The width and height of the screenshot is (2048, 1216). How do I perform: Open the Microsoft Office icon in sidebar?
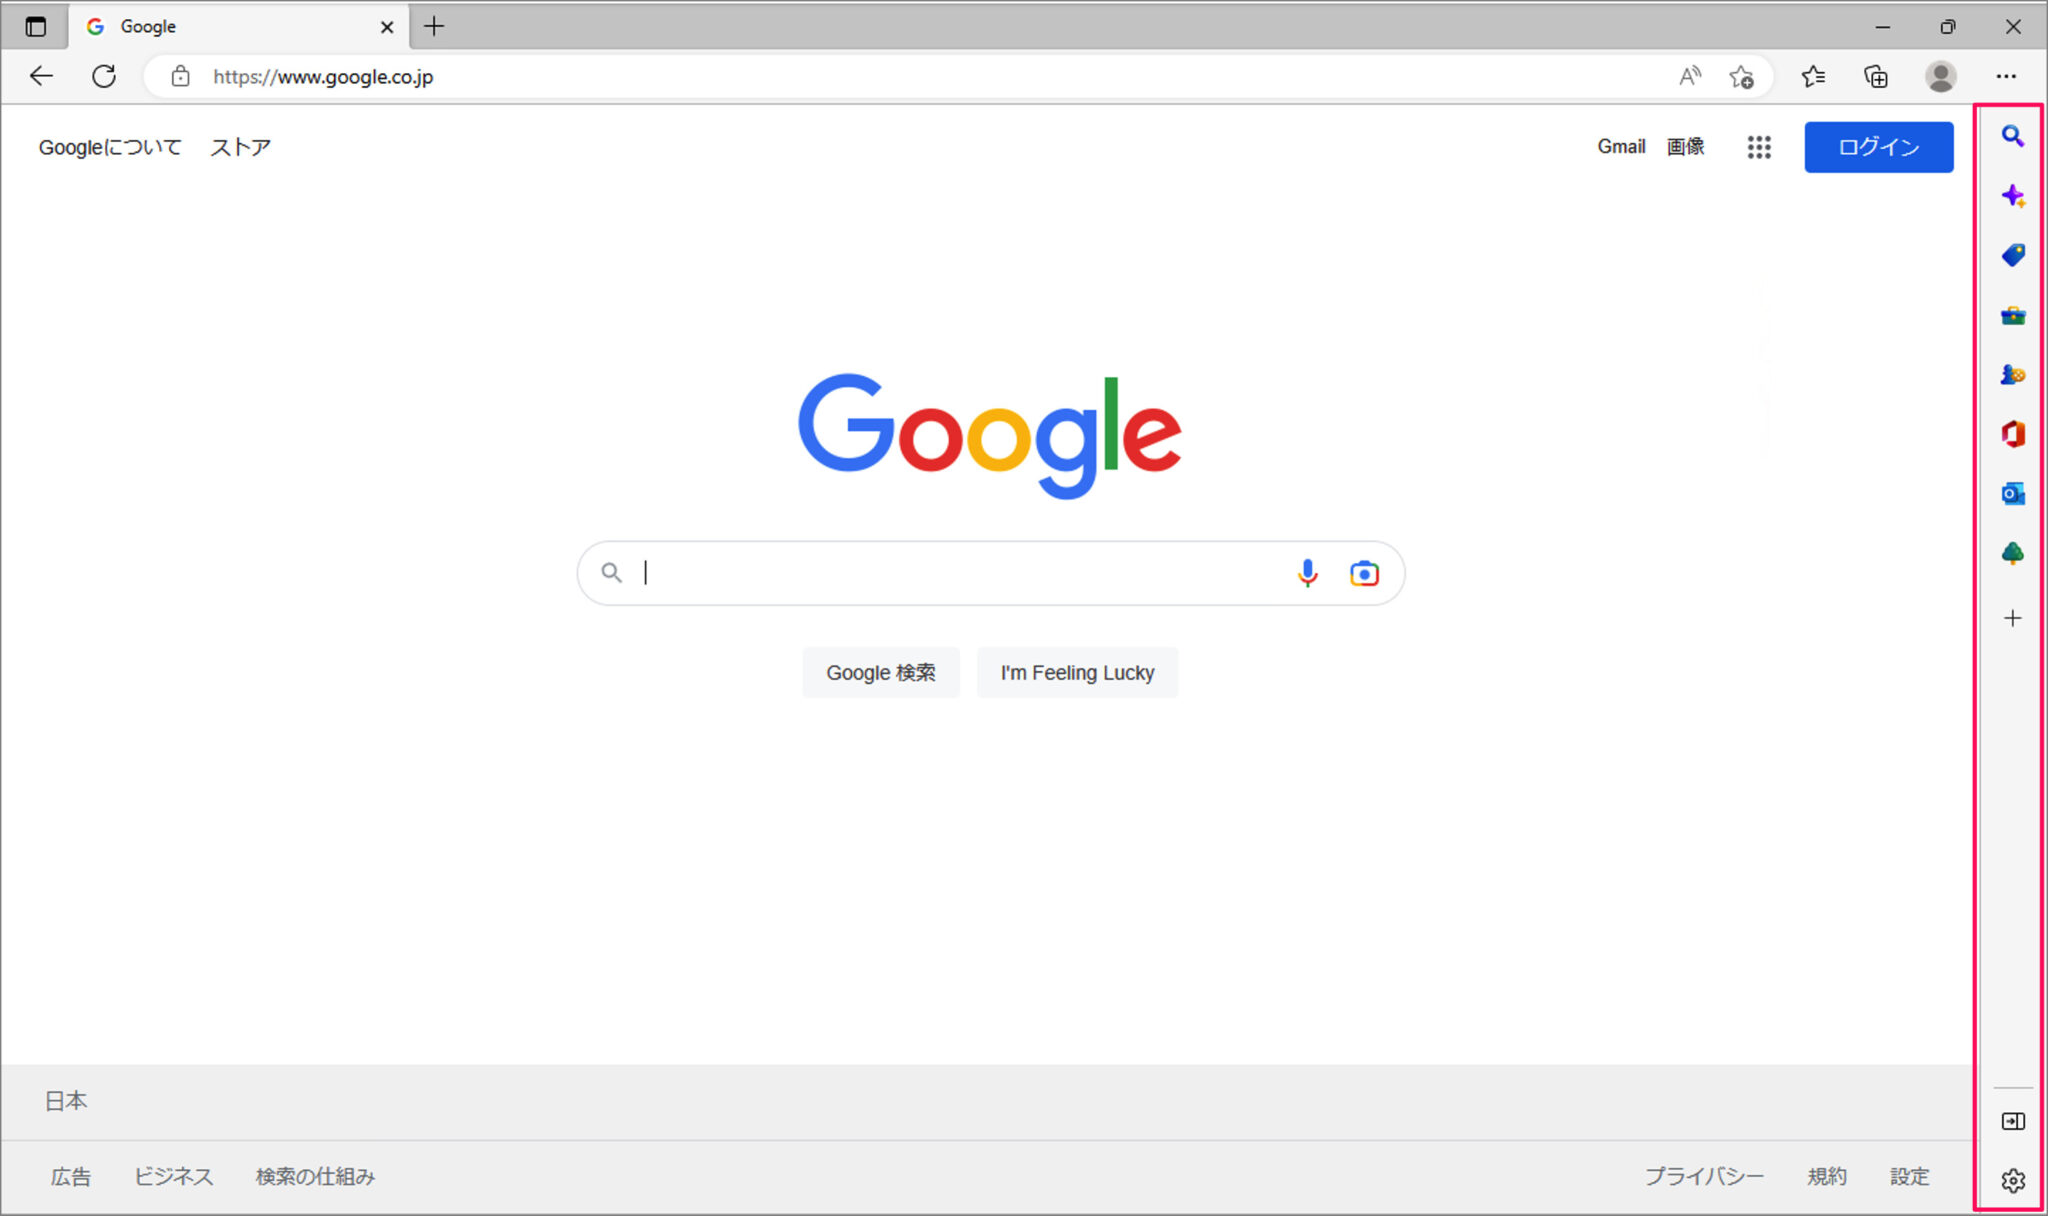pos(2013,434)
